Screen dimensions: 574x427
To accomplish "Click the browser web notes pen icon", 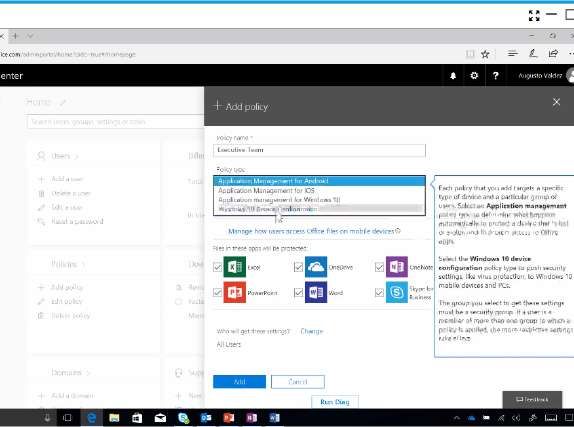I will click(533, 54).
